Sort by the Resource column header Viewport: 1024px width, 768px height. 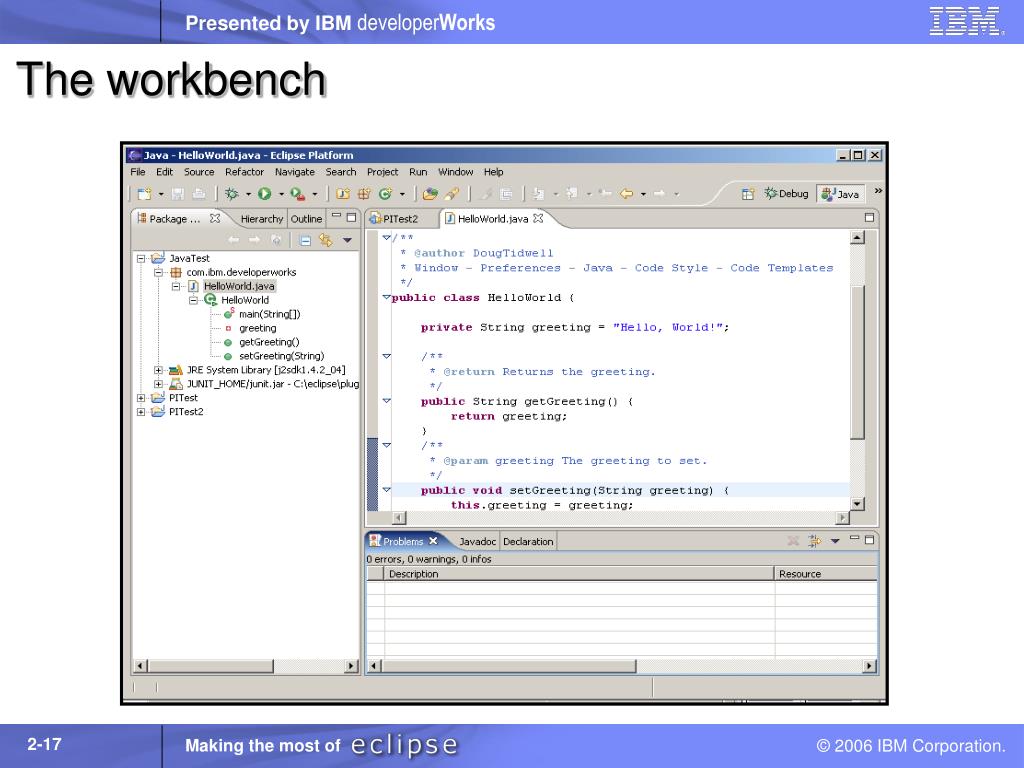[825, 574]
